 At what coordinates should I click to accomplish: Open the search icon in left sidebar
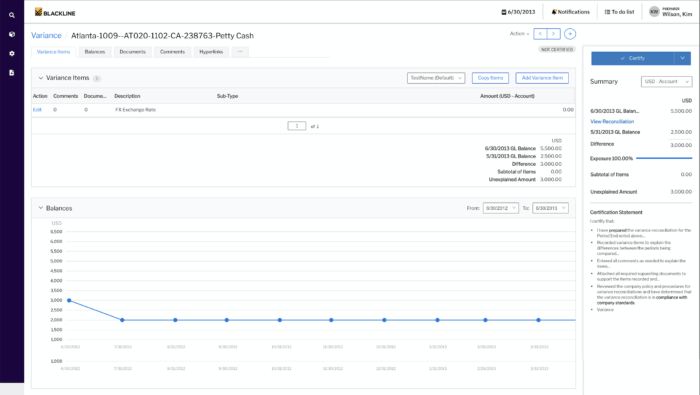[x=12, y=15]
